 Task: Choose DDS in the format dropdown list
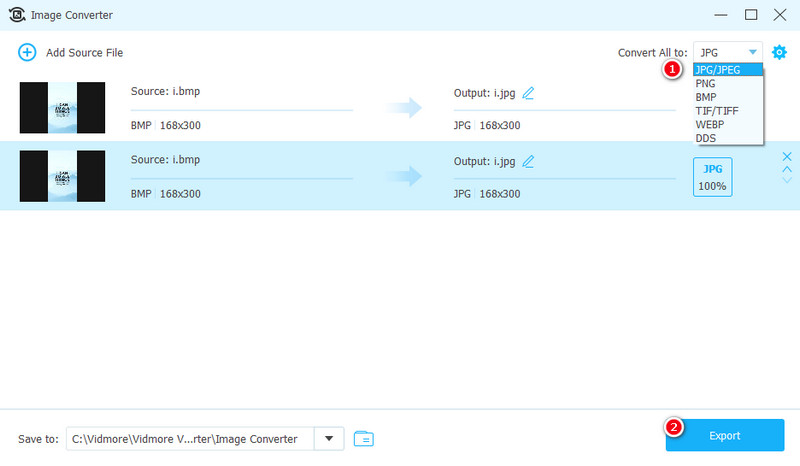[x=706, y=137]
